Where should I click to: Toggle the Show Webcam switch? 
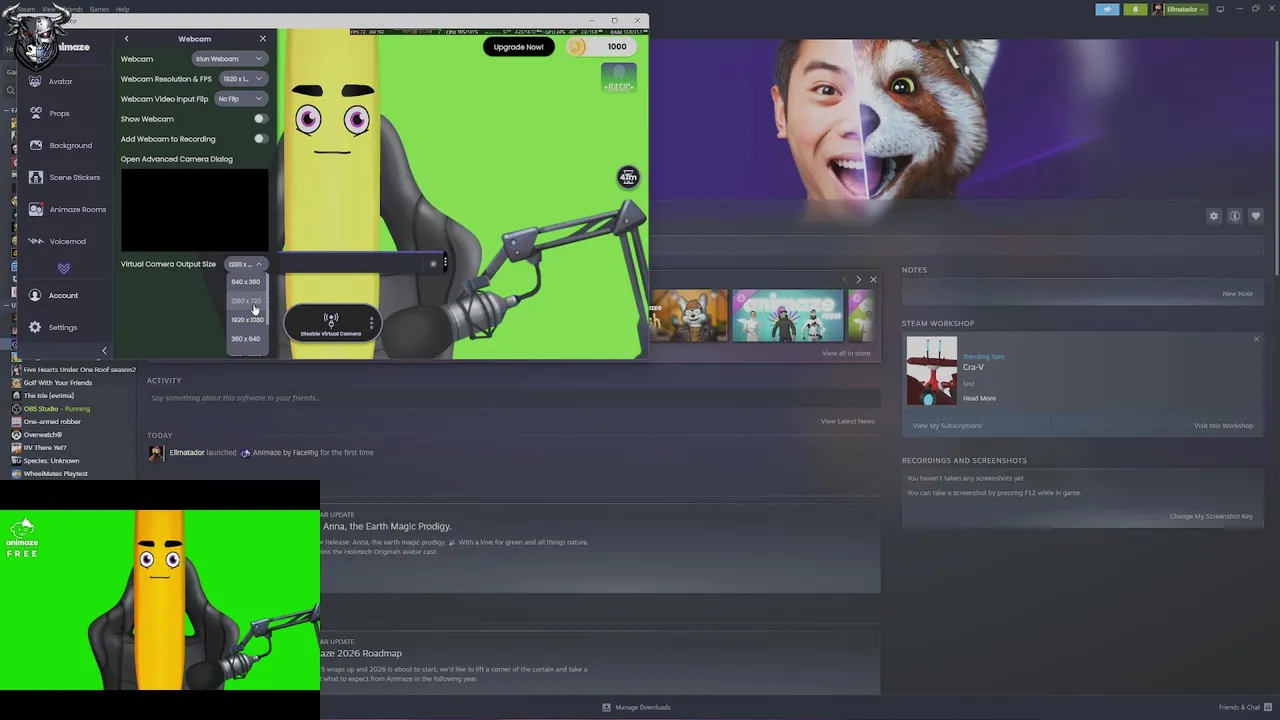tap(260, 119)
